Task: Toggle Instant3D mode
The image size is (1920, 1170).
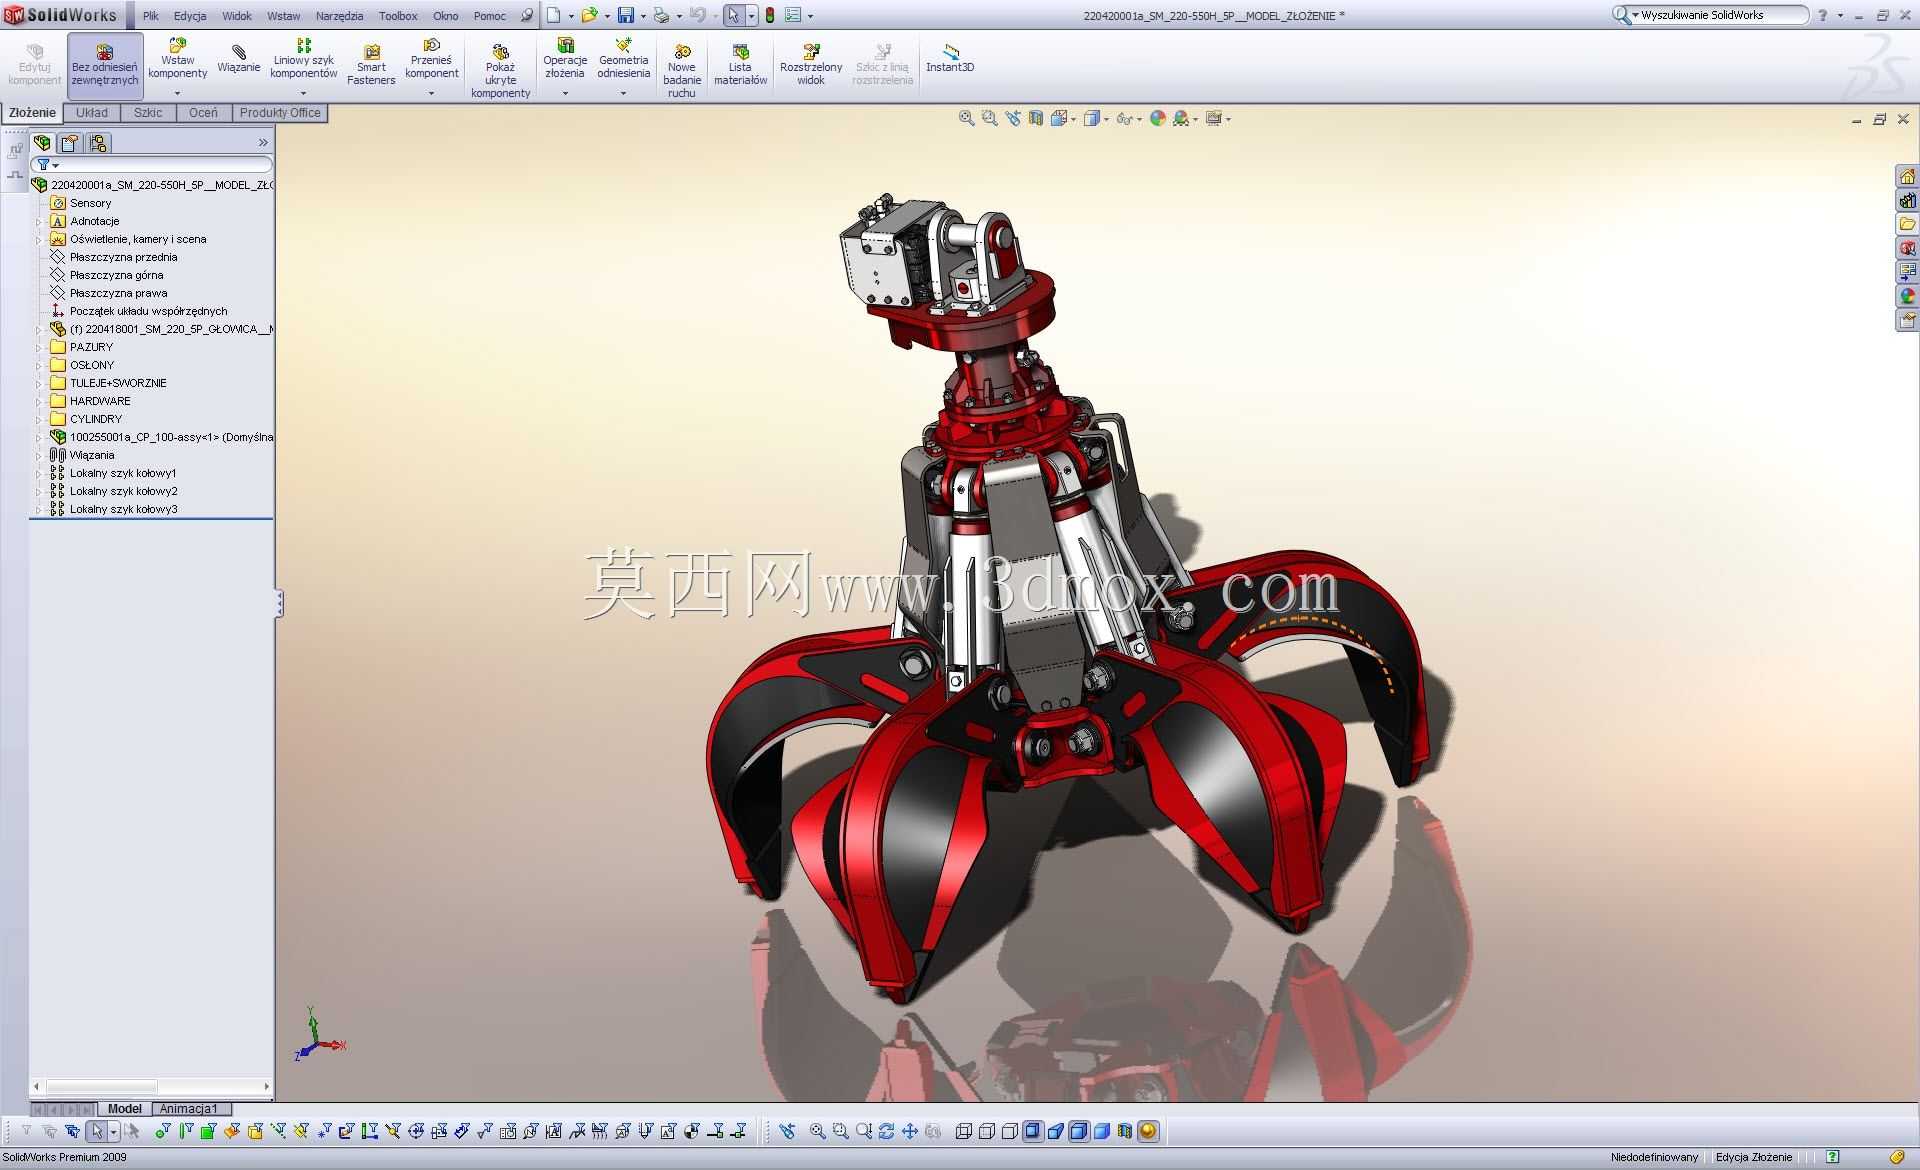Action: (x=950, y=58)
